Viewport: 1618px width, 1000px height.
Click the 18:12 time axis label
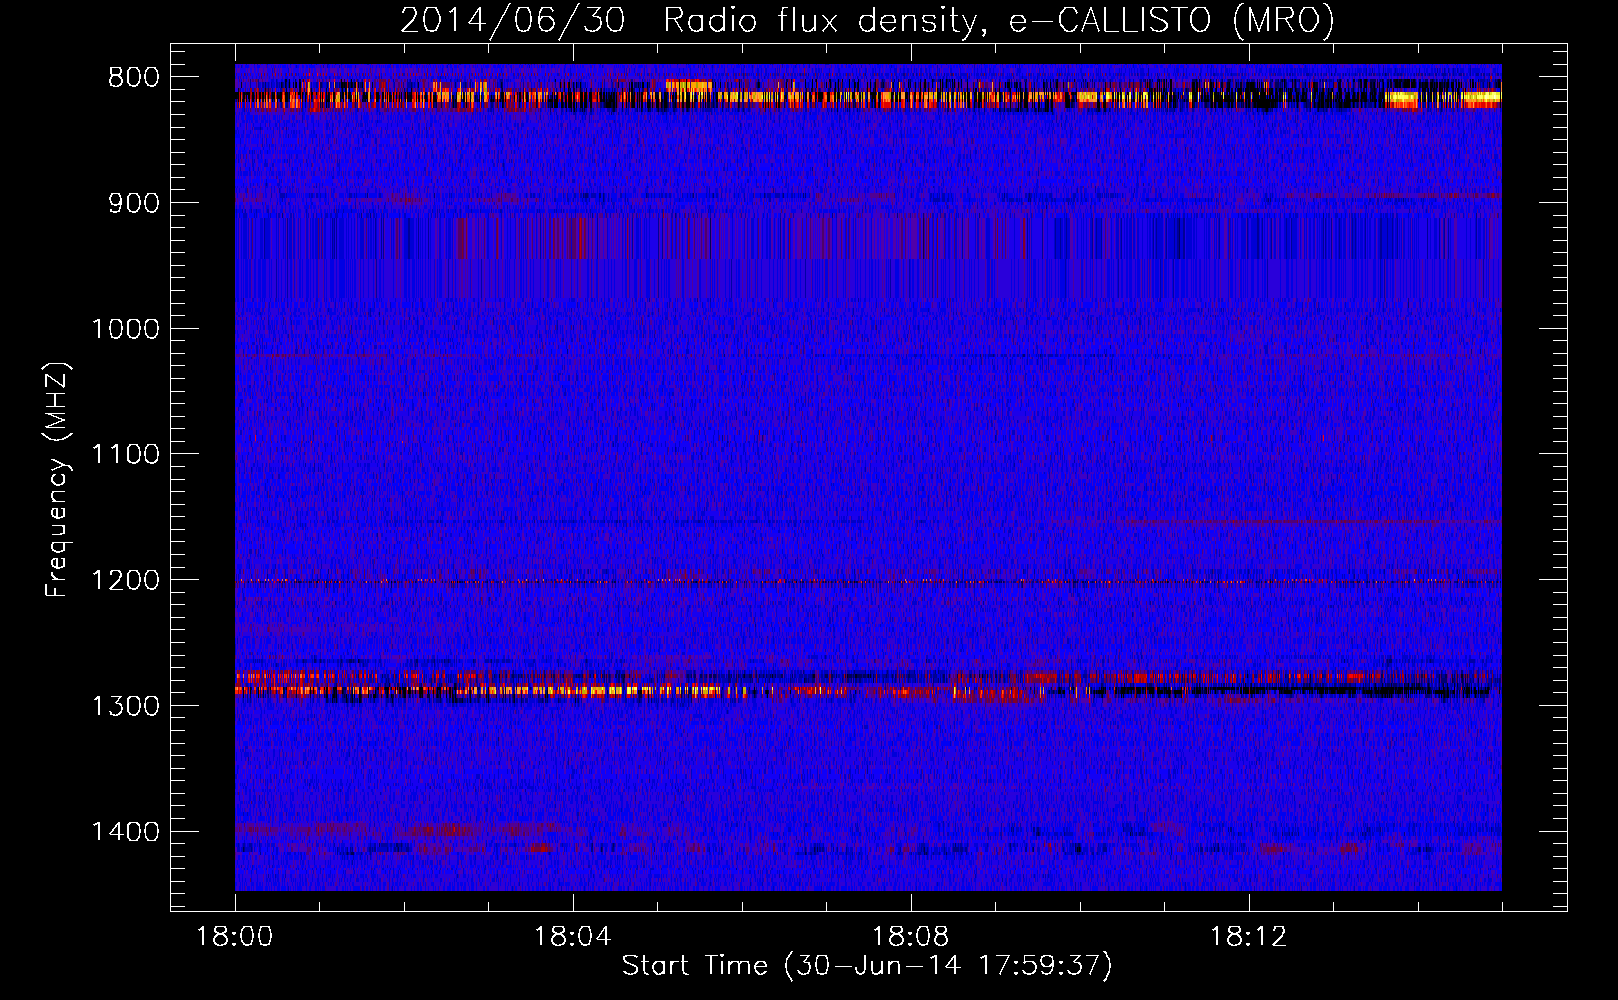tap(1249, 937)
